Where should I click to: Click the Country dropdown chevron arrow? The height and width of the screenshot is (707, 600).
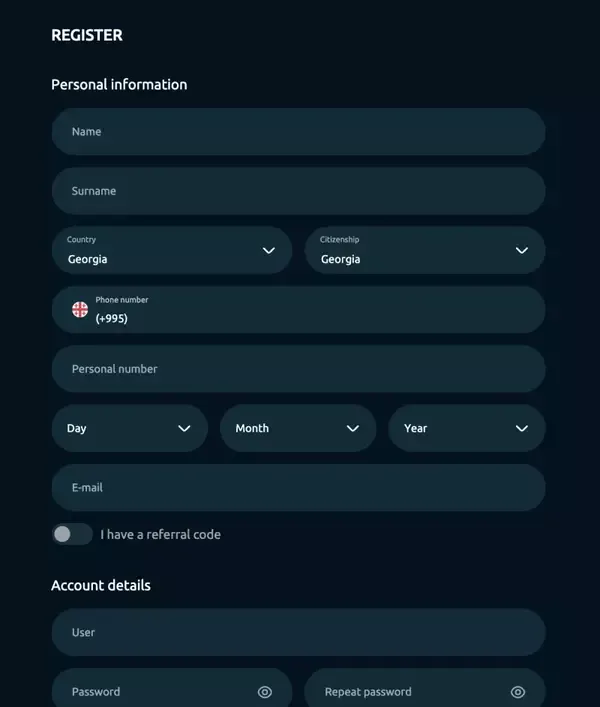[269, 250]
